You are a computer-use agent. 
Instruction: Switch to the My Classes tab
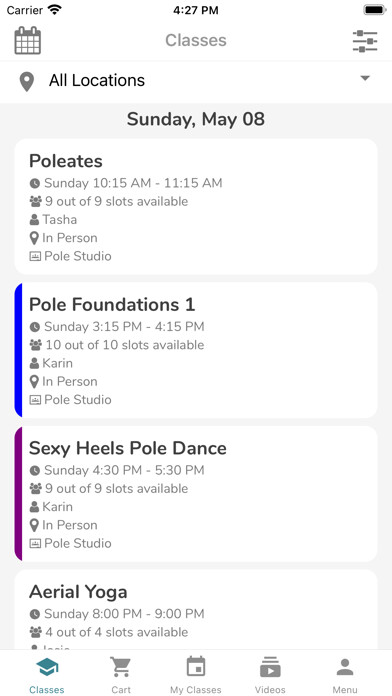[196, 674]
